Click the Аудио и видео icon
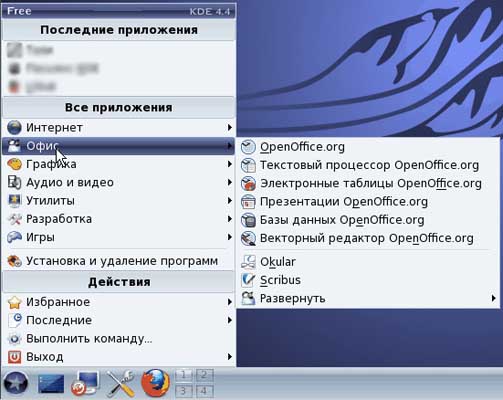The height and width of the screenshot is (400, 503). 14,182
